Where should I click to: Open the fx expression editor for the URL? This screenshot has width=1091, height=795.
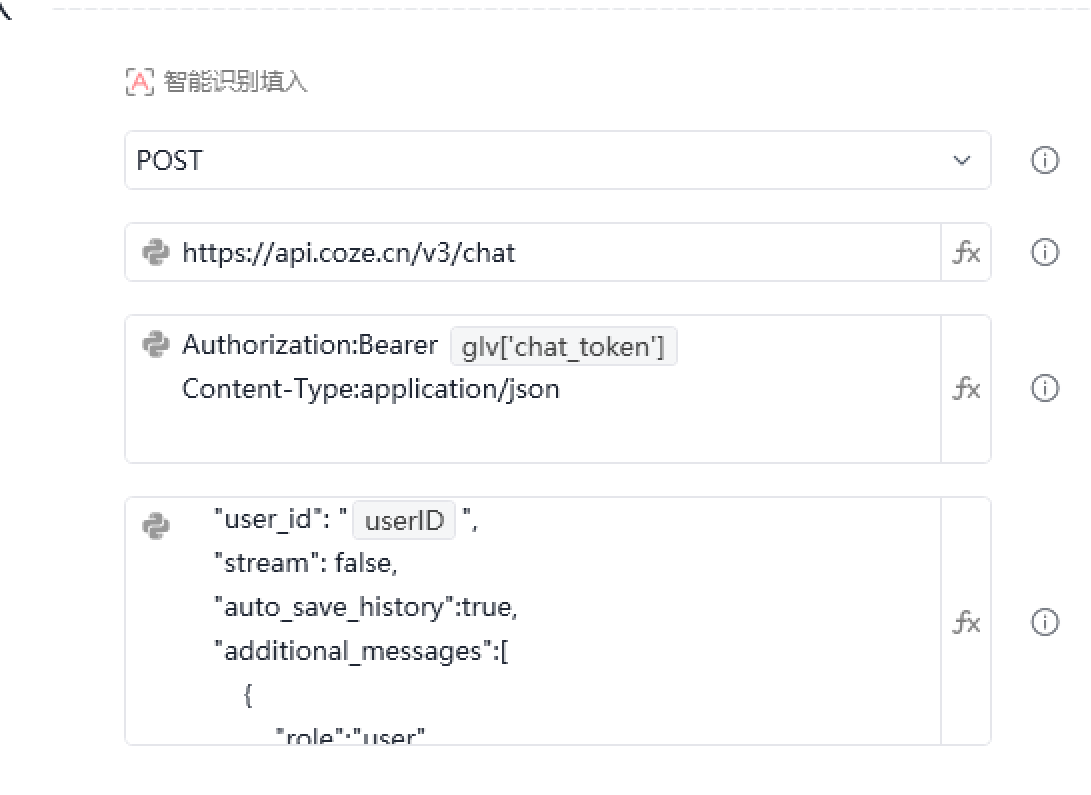(966, 252)
